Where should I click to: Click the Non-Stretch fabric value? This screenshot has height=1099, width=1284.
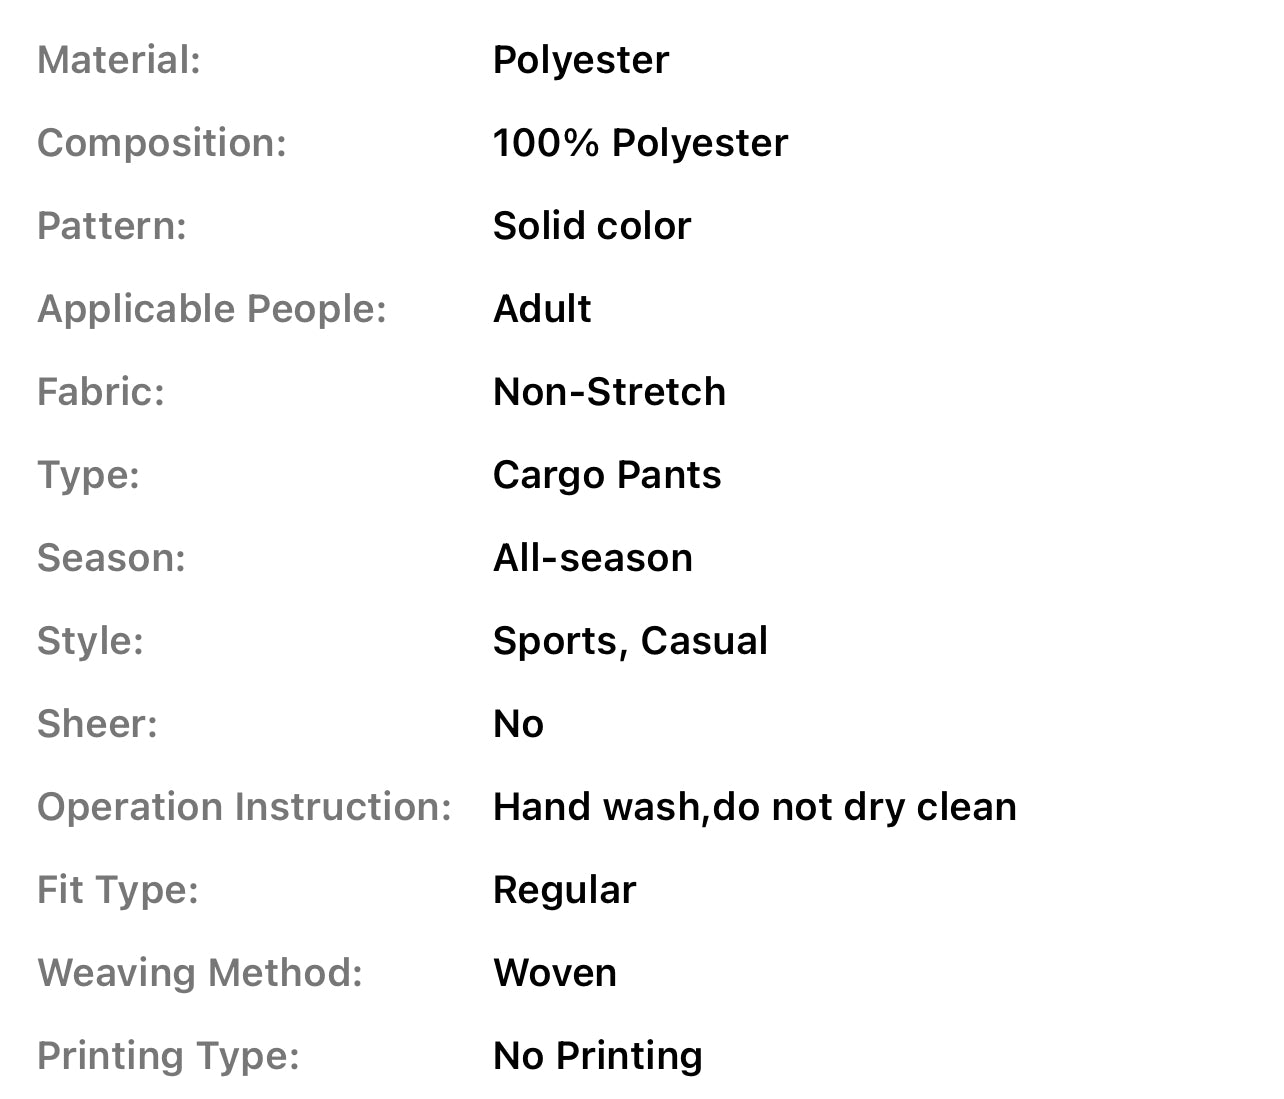(x=609, y=392)
